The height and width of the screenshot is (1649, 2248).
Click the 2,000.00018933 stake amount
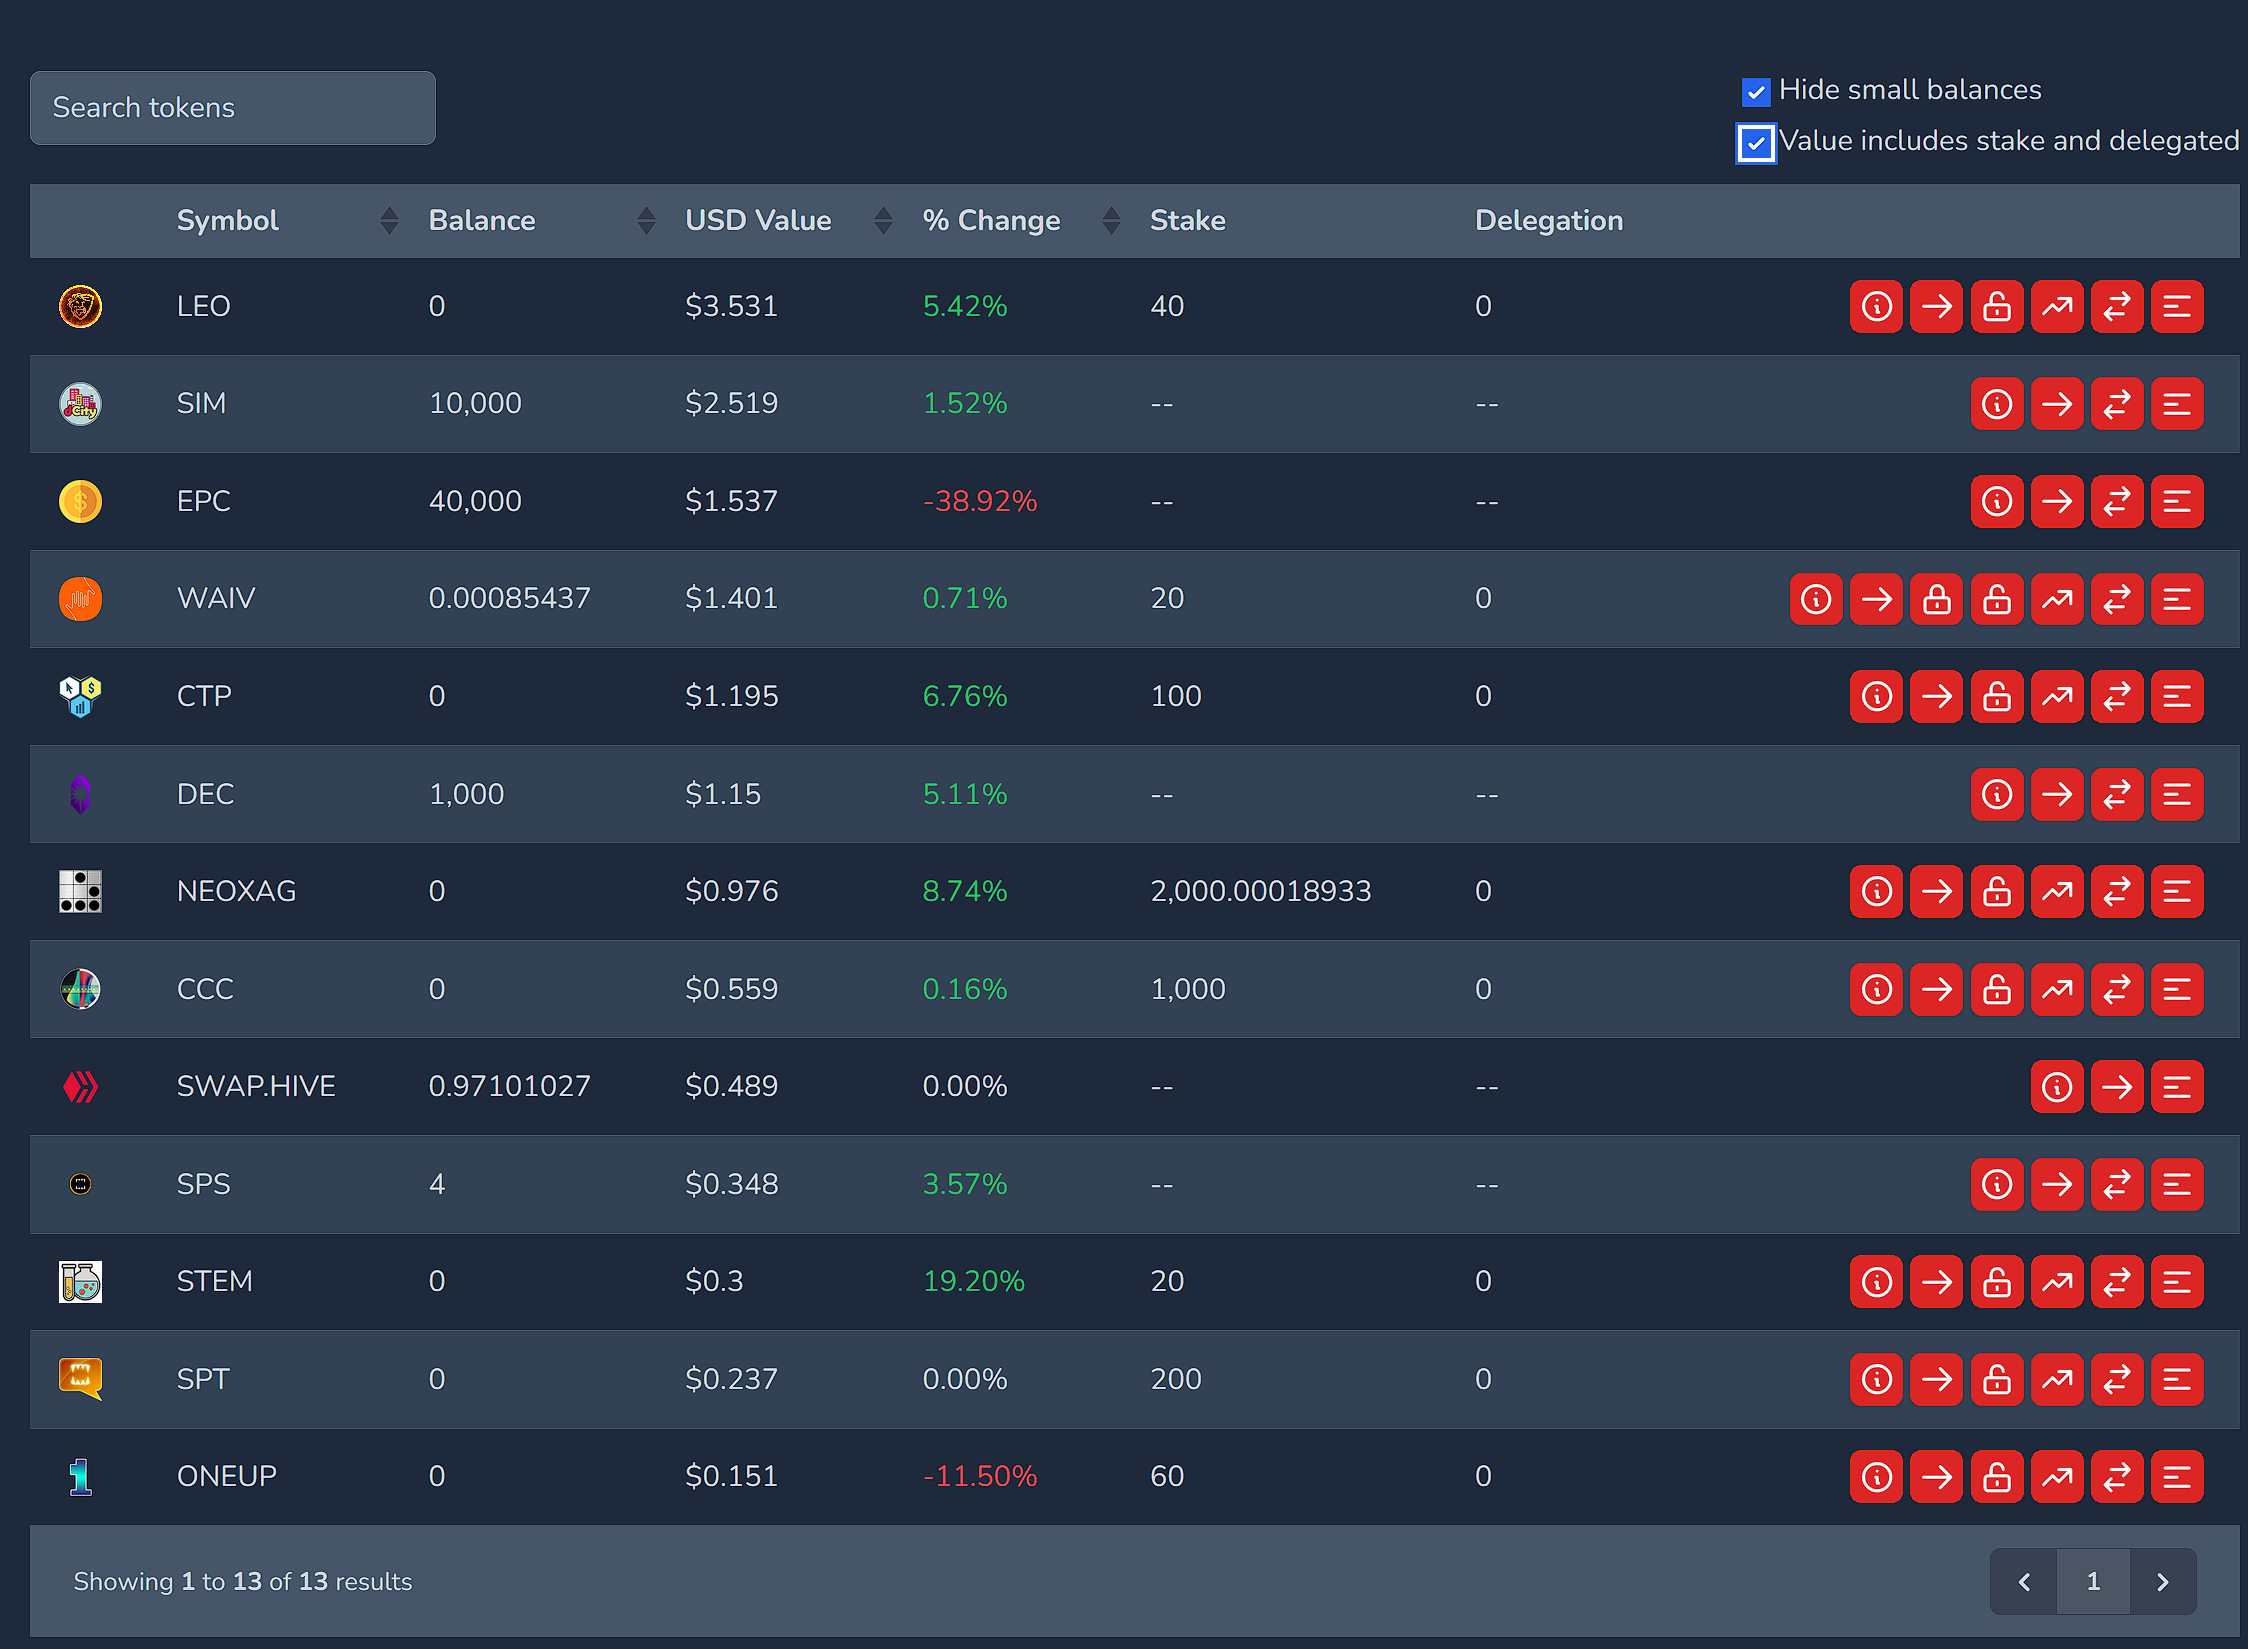pyautogui.click(x=1261, y=891)
